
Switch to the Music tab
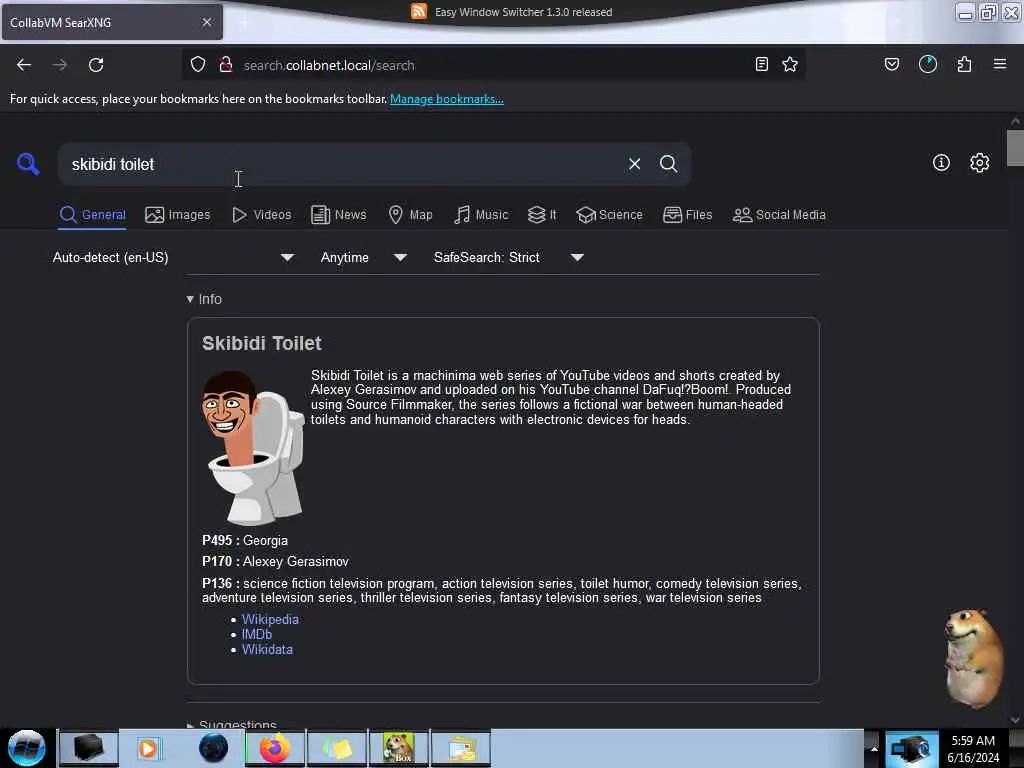tap(481, 215)
